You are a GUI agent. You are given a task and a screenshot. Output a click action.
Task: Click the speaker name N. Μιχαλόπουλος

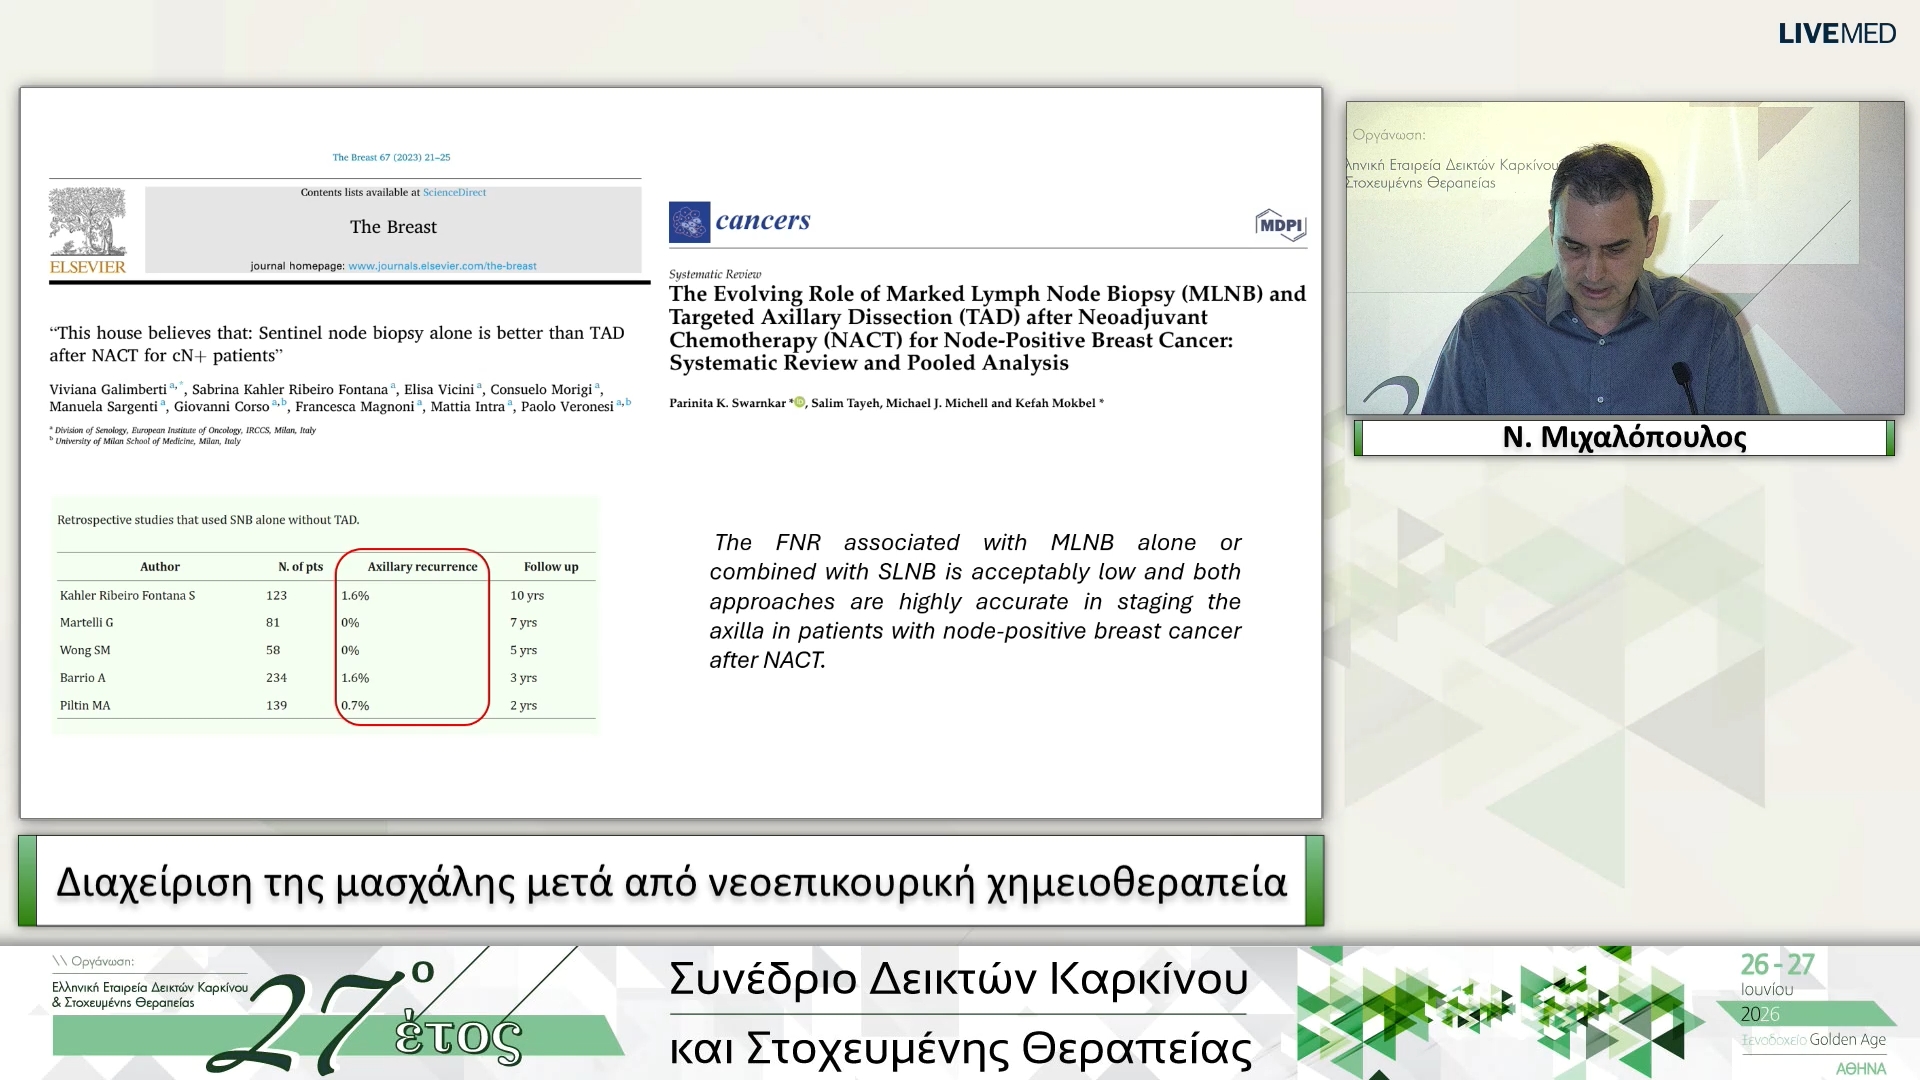tap(1624, 437)
